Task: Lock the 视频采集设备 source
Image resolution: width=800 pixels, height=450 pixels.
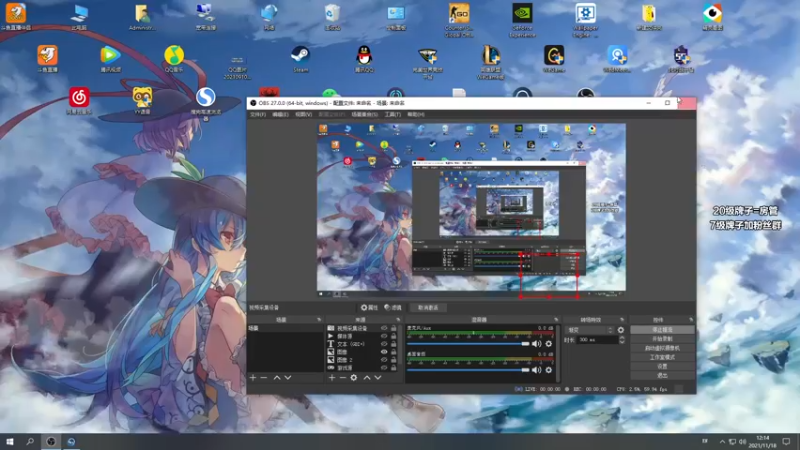Action: (393, 328)
